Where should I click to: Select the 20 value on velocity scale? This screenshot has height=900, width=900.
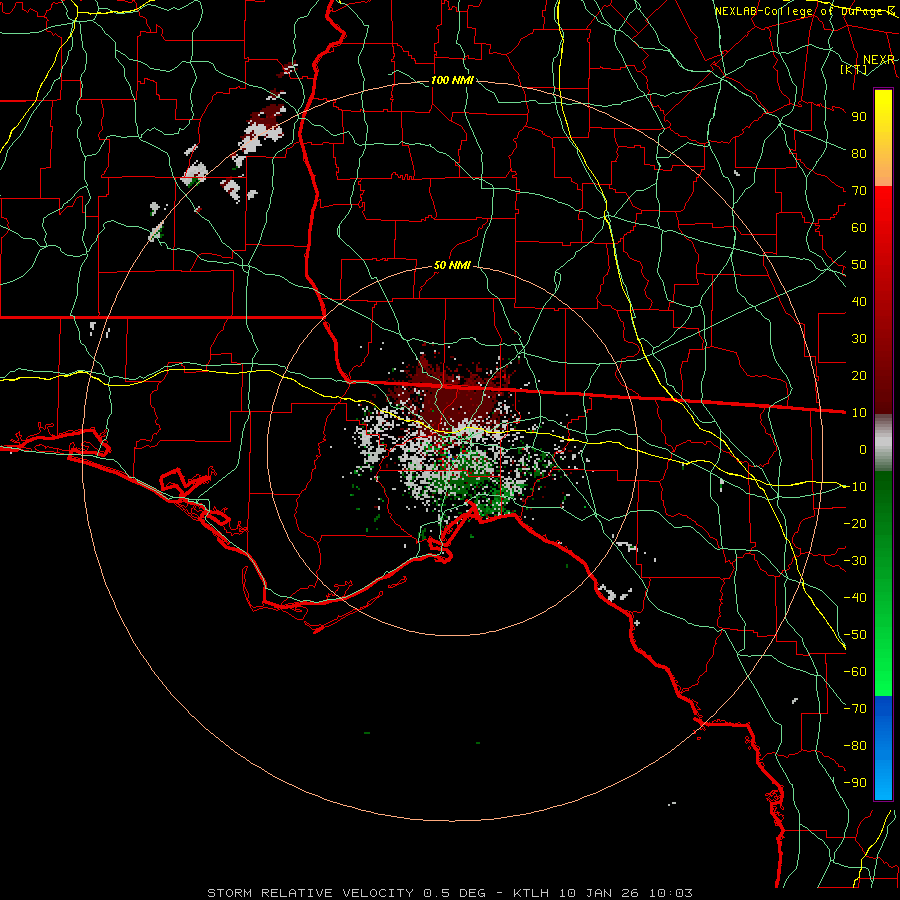859,375
